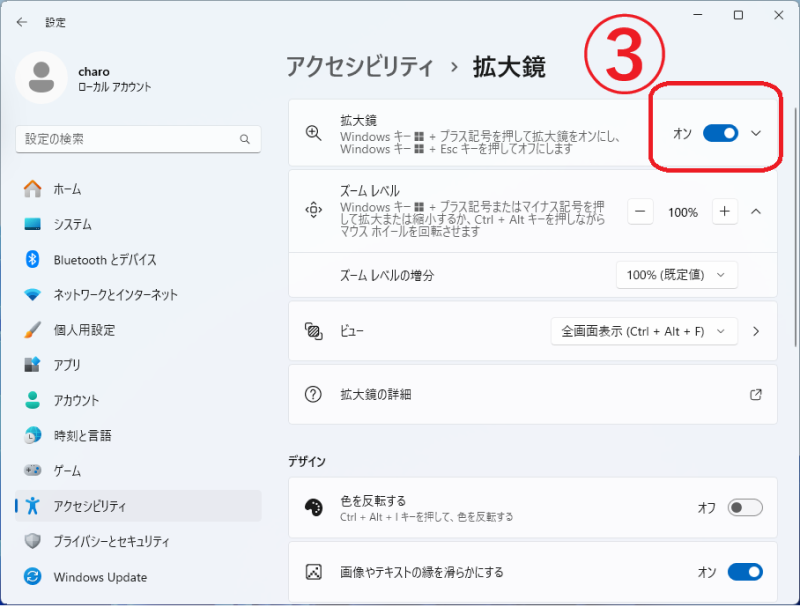The image size is (800, 606).
Task: Disable 画像やテキストの縁を滑らかにする
Action: coord(745,572)
